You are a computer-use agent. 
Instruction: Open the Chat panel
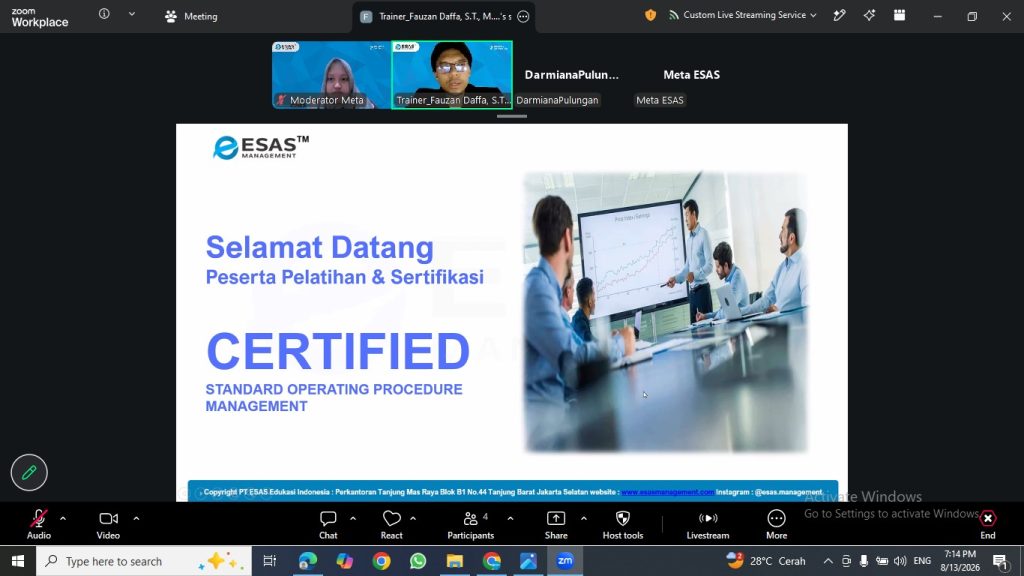click(328, 524)
